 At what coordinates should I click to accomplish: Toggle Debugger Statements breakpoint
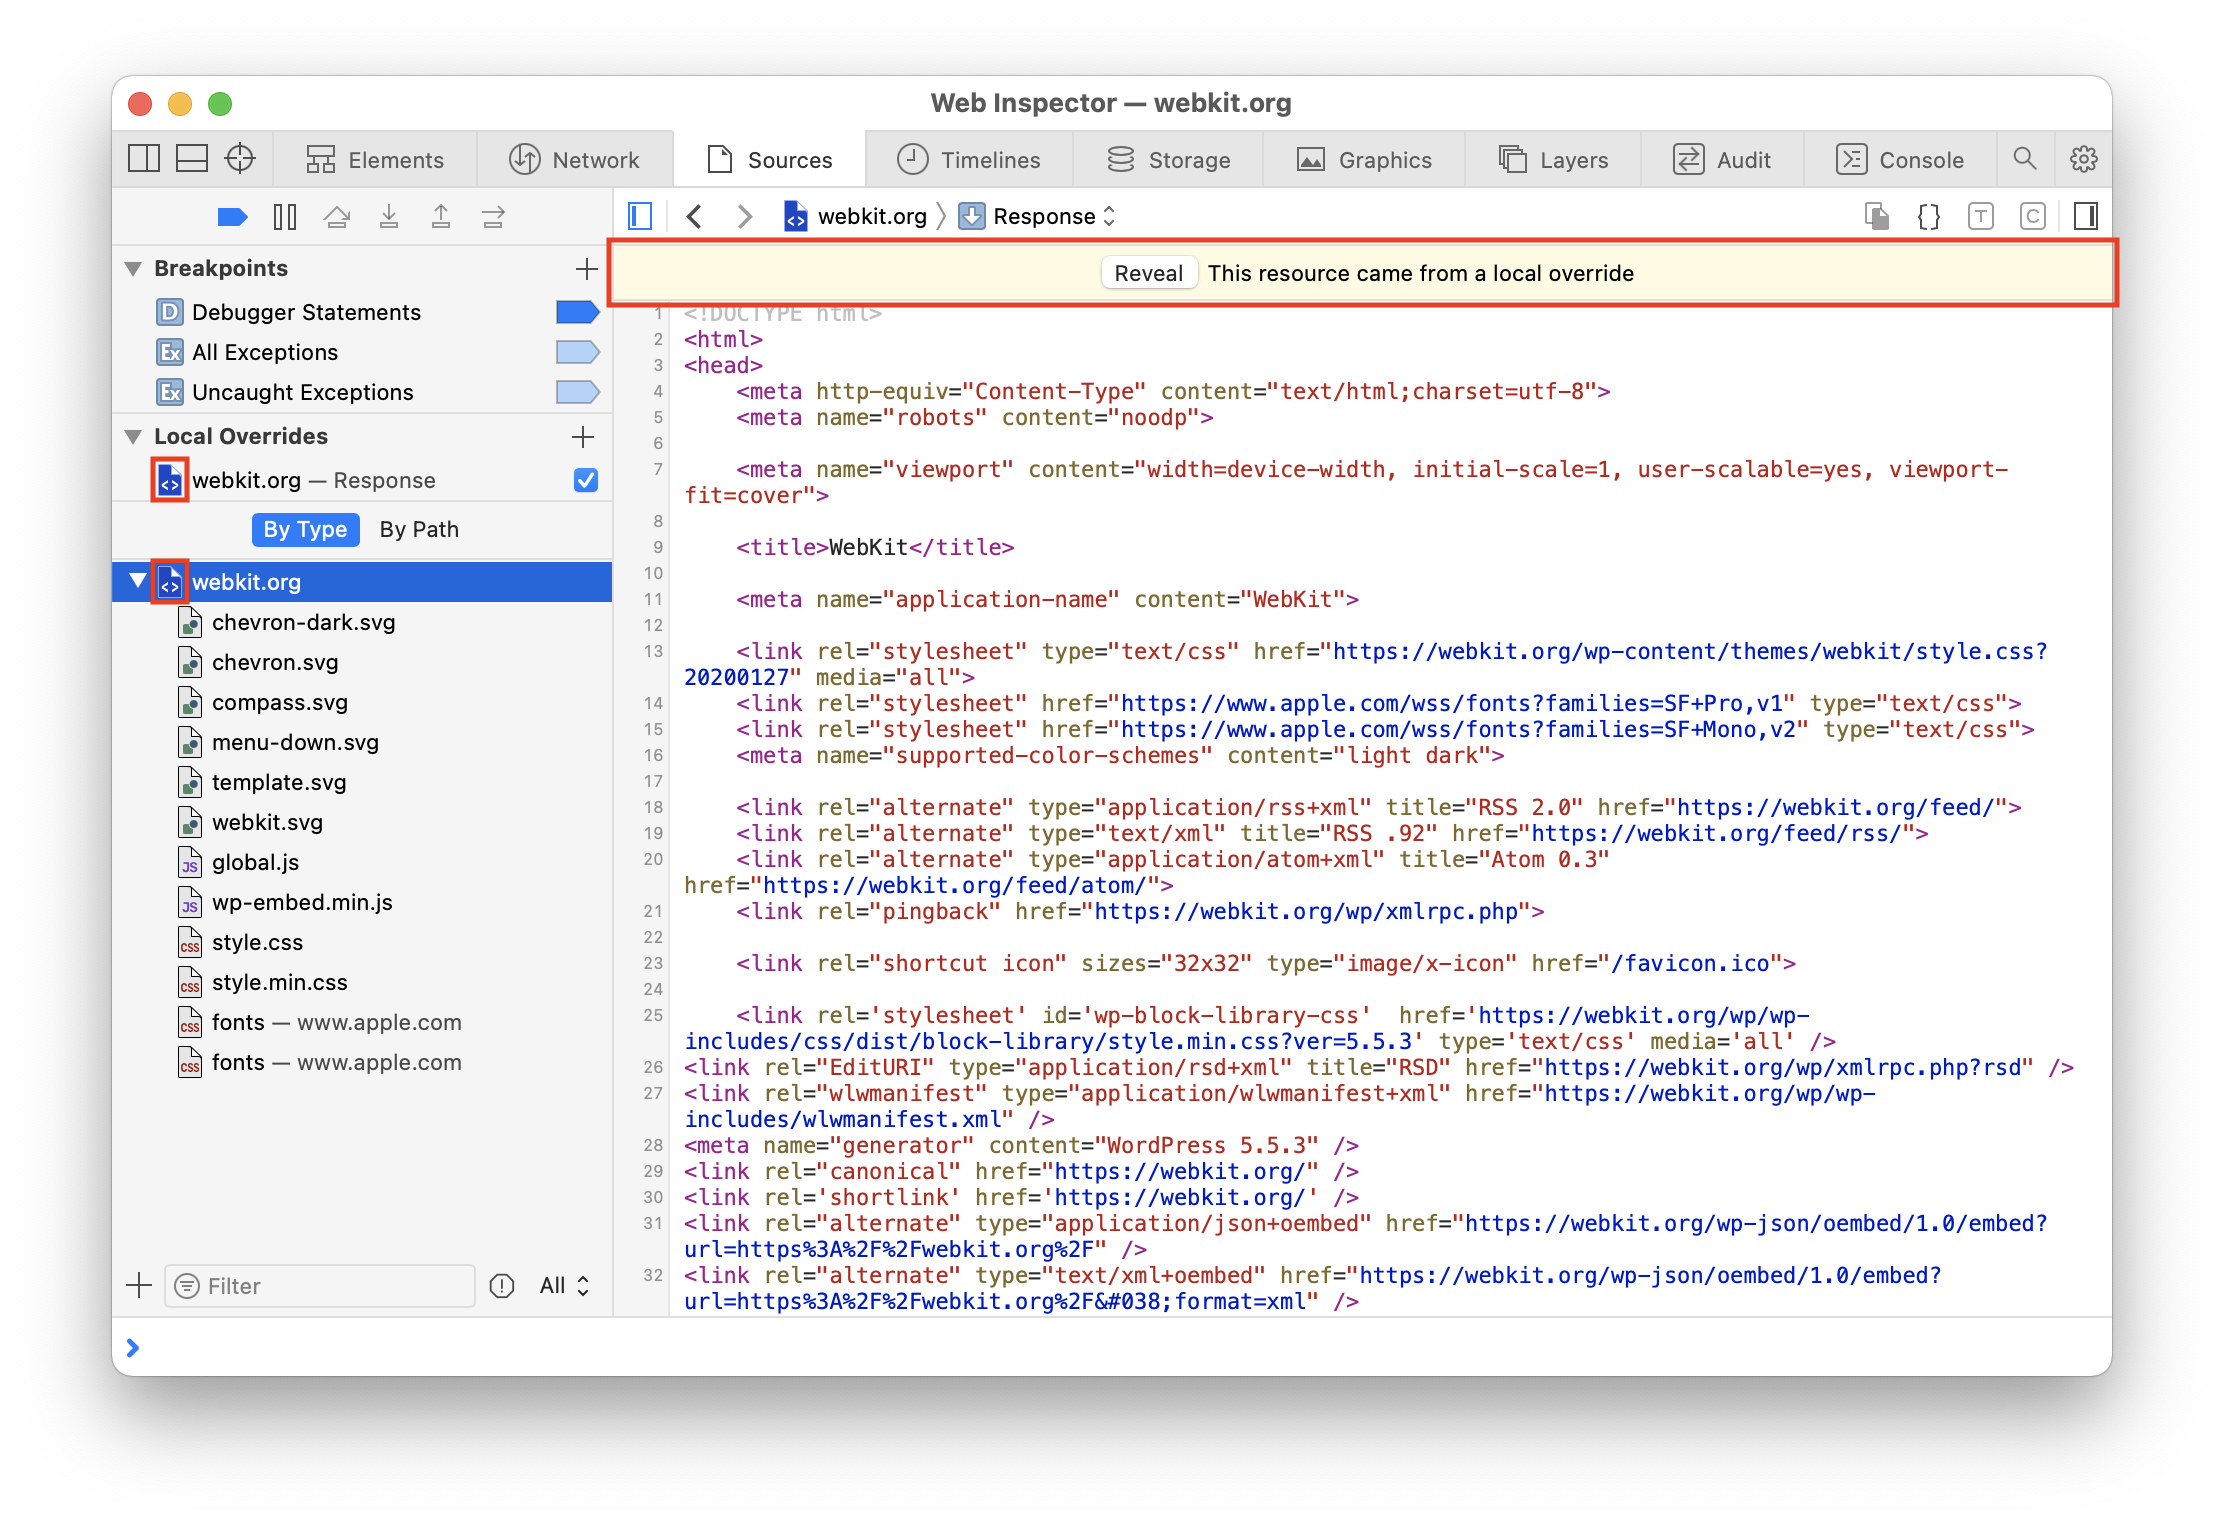pyautogui.click(x=577, y=313)
